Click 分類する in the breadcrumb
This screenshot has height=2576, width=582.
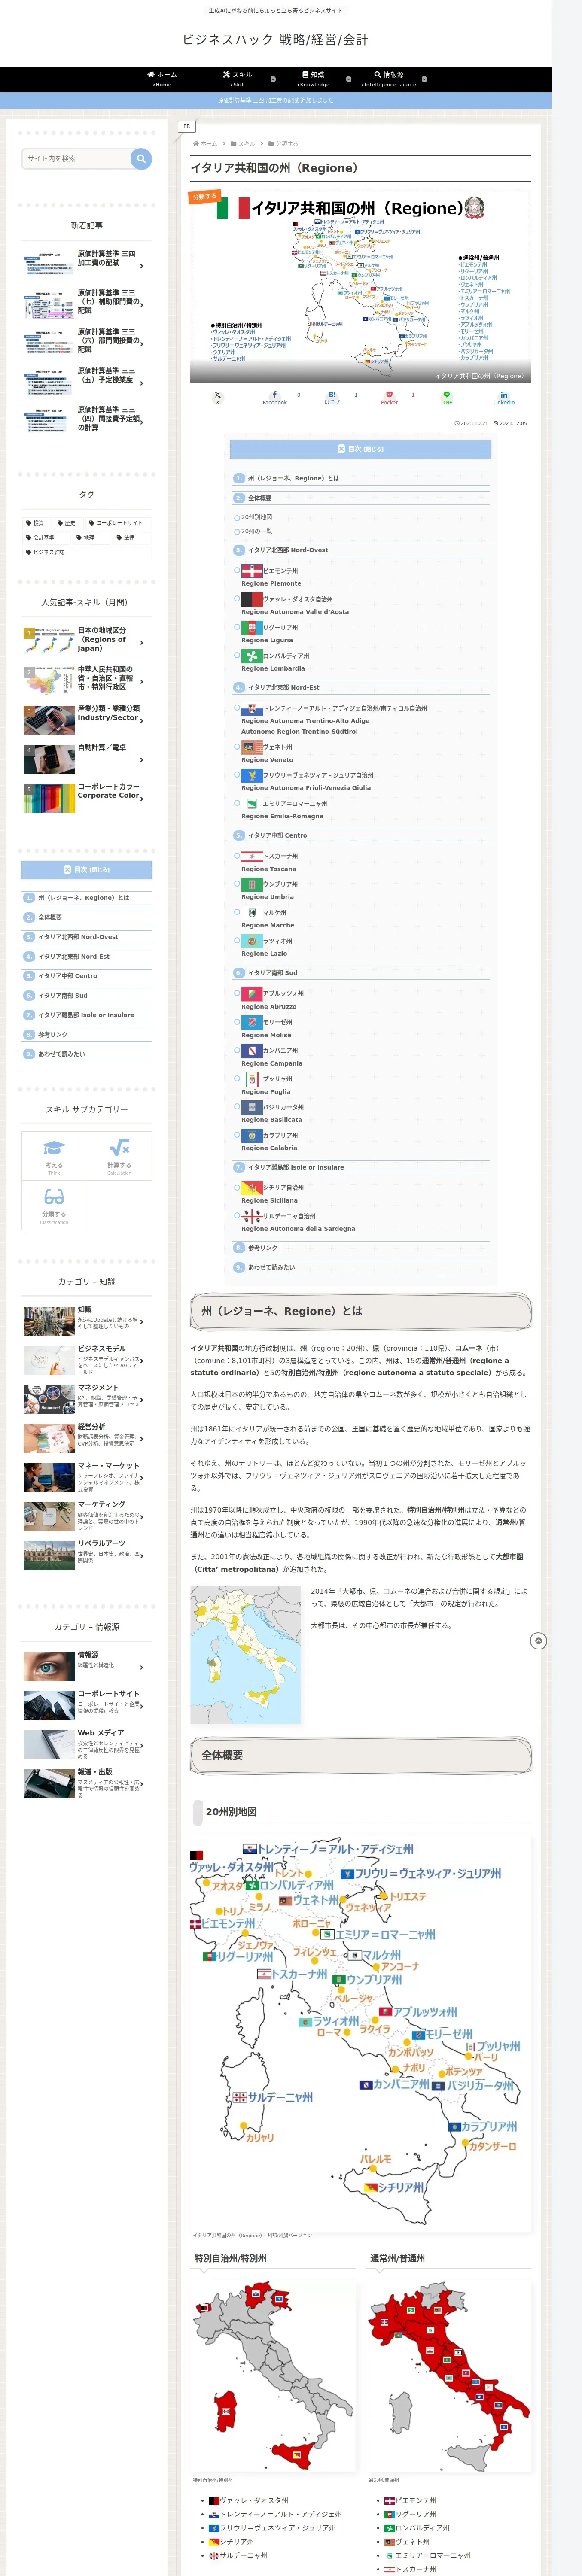[x=287, y=144]
